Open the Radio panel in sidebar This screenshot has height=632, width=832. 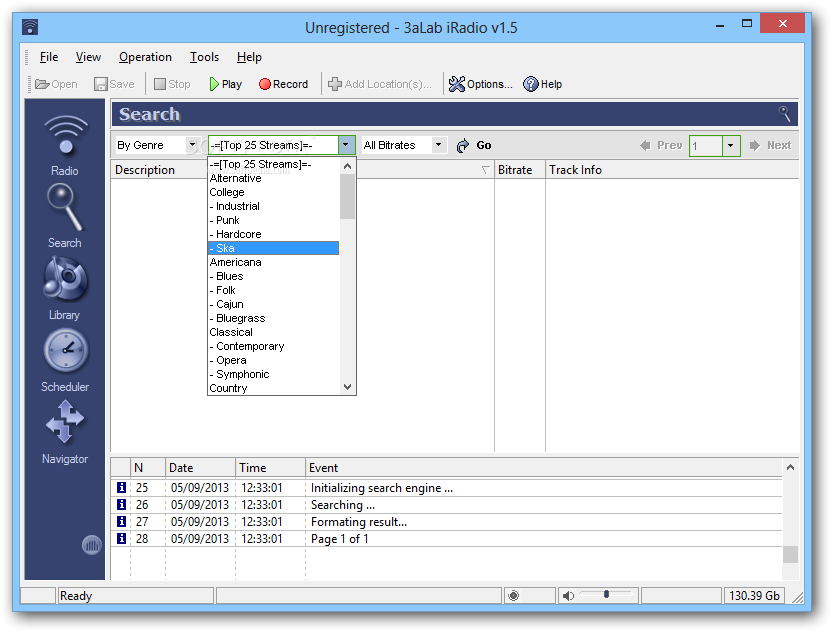(65, 145)
